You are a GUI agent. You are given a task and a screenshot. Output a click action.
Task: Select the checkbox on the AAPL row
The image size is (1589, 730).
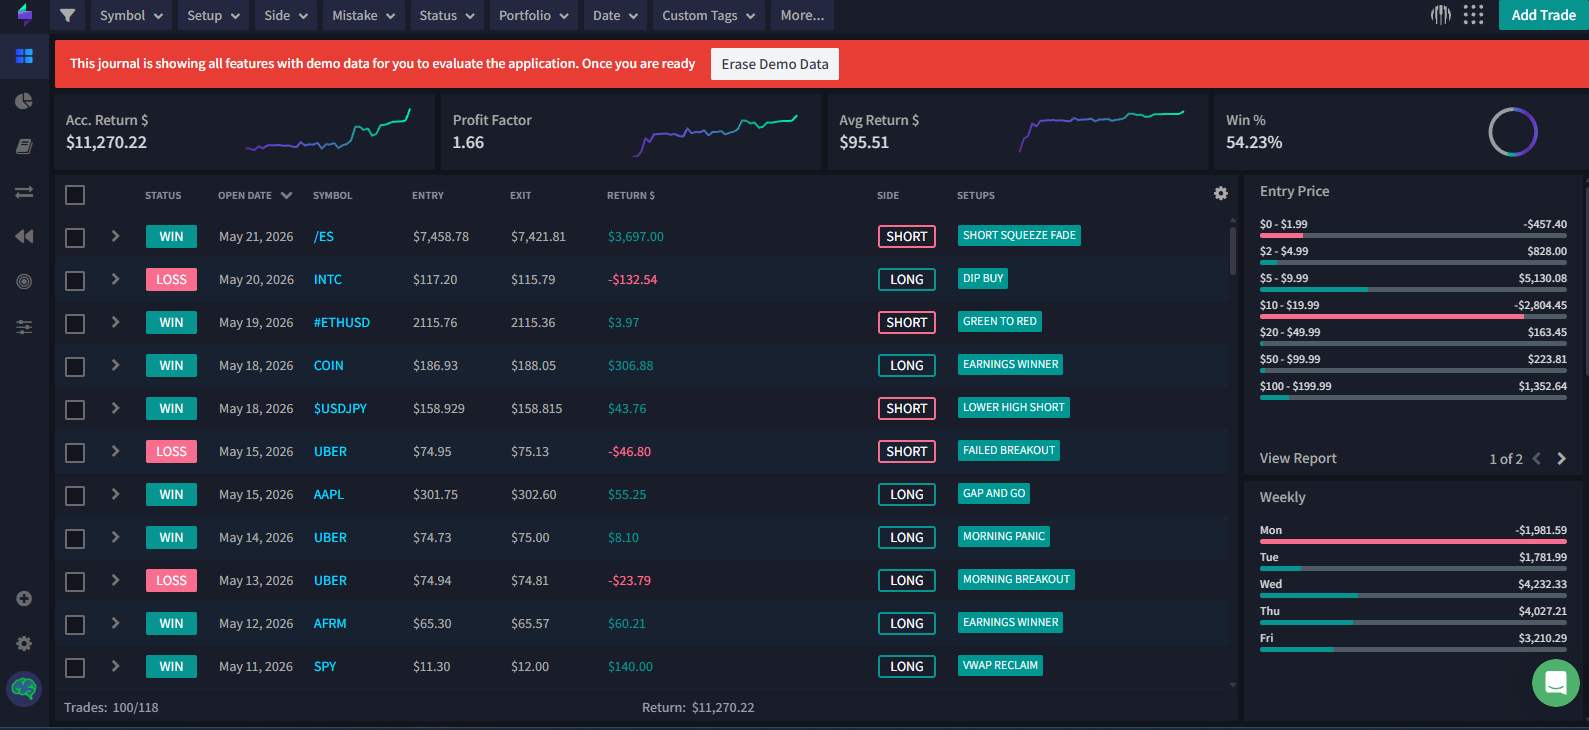point(75,495)
